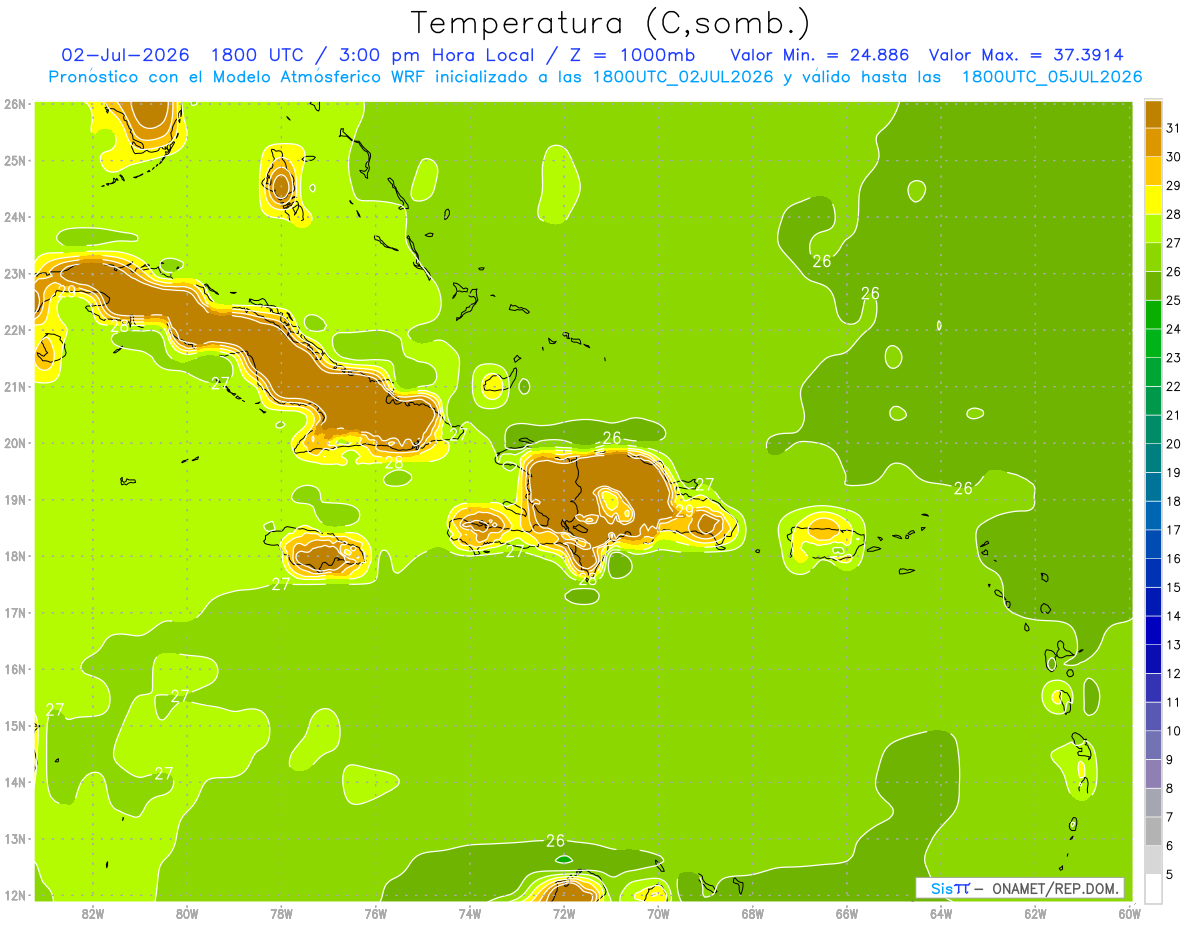Click the color bar value label 18
The width and height of the screenshot is (1200, 927).
point(1173,500)
